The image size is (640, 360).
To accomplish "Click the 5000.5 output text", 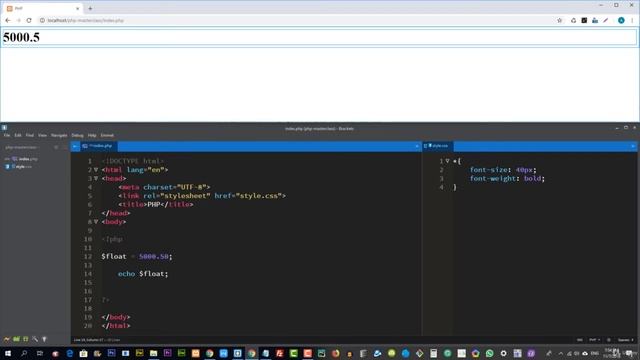I will [x=21, y=37].
